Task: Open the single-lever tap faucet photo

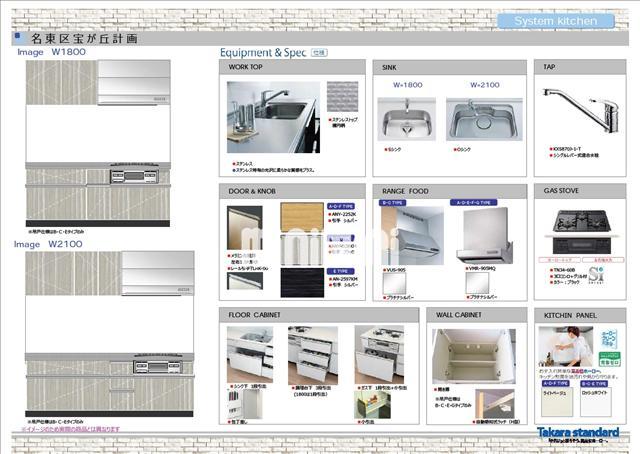Action: (x=581, y=110)
